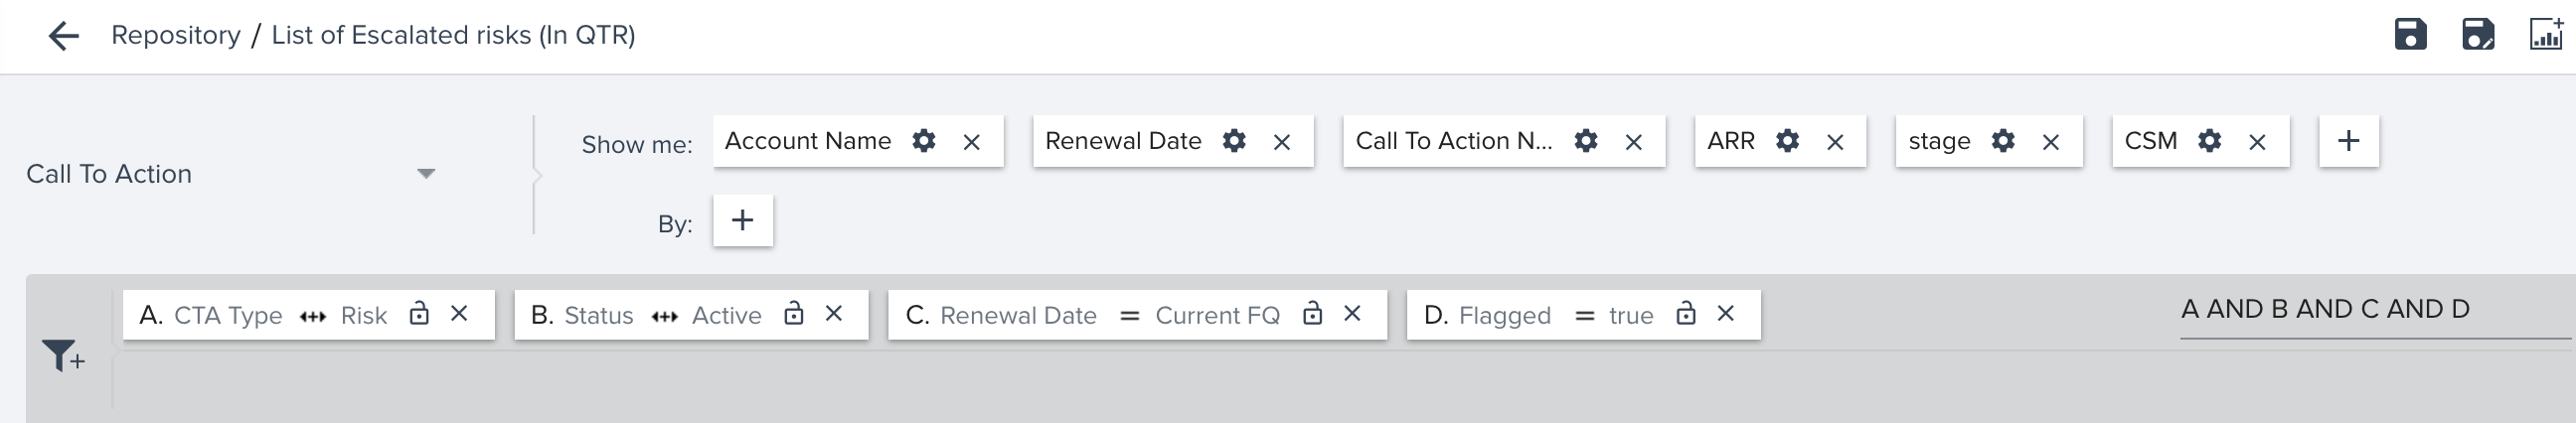Open gear settings for Renewal Date field

pyautogui.click(x=1234, y=141)
